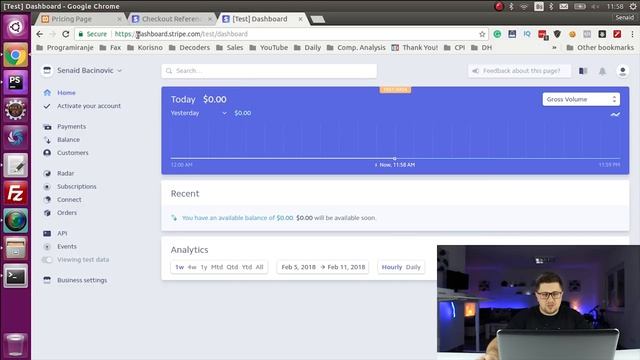Open Feedback about this page

519,71
